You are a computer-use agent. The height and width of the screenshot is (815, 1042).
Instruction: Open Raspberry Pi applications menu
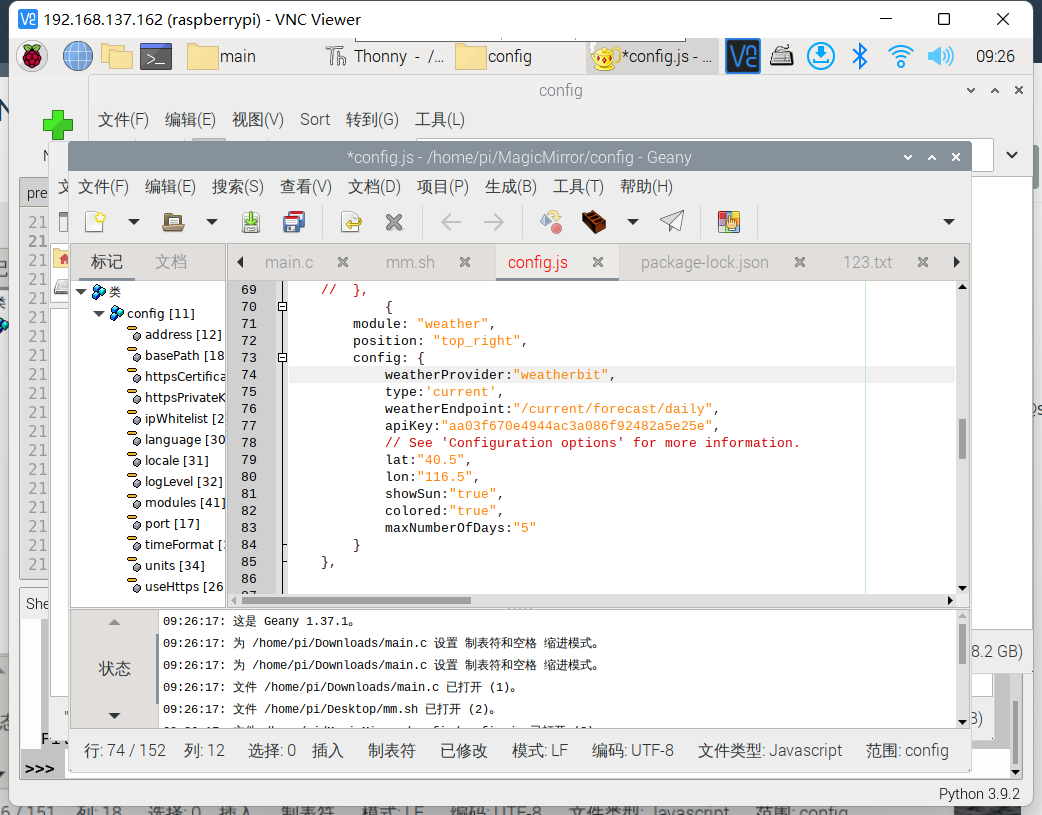[x=32, y=57]
